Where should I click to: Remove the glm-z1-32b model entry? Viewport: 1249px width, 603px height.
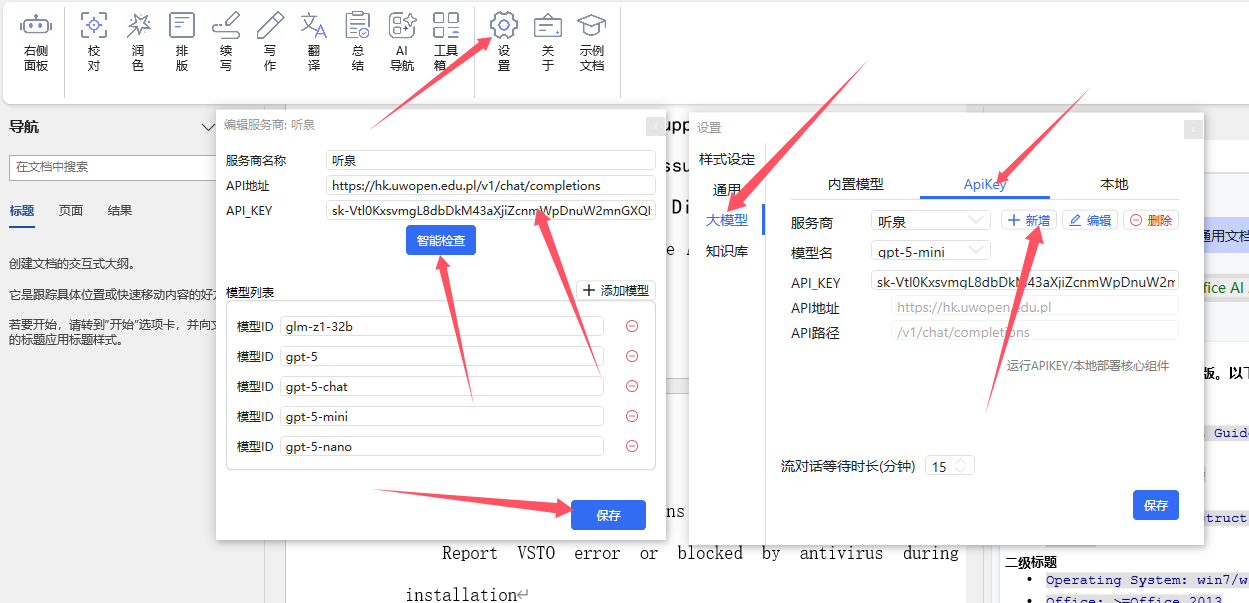pos(632,326)
